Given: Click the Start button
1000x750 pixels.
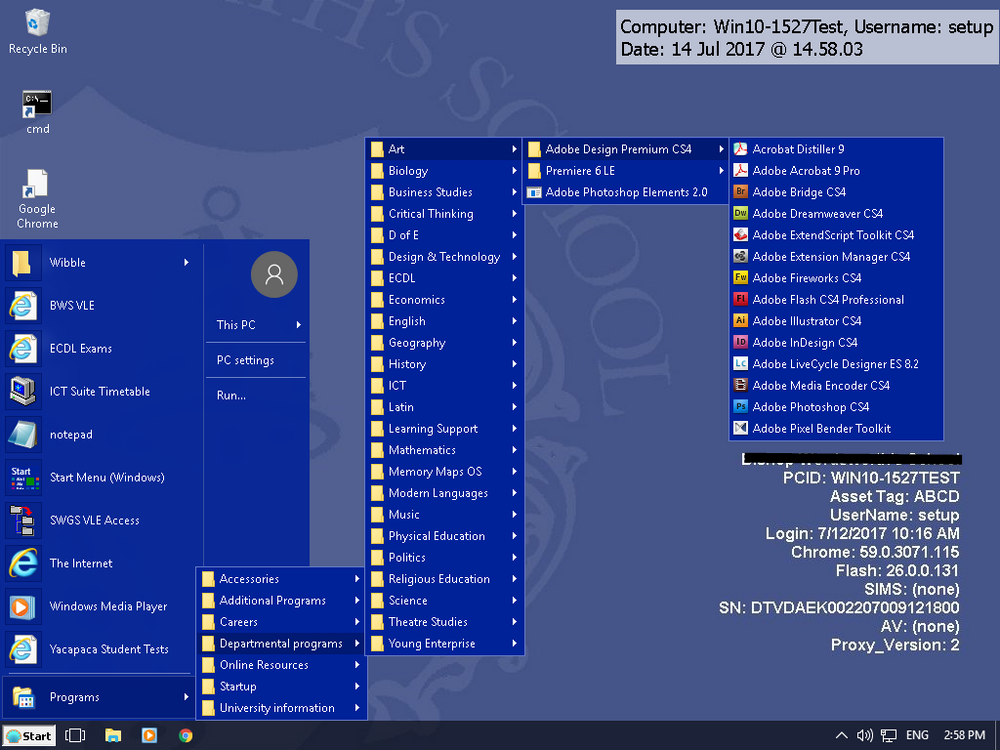Looking at the screenshot, I should (x=29, y=735).
